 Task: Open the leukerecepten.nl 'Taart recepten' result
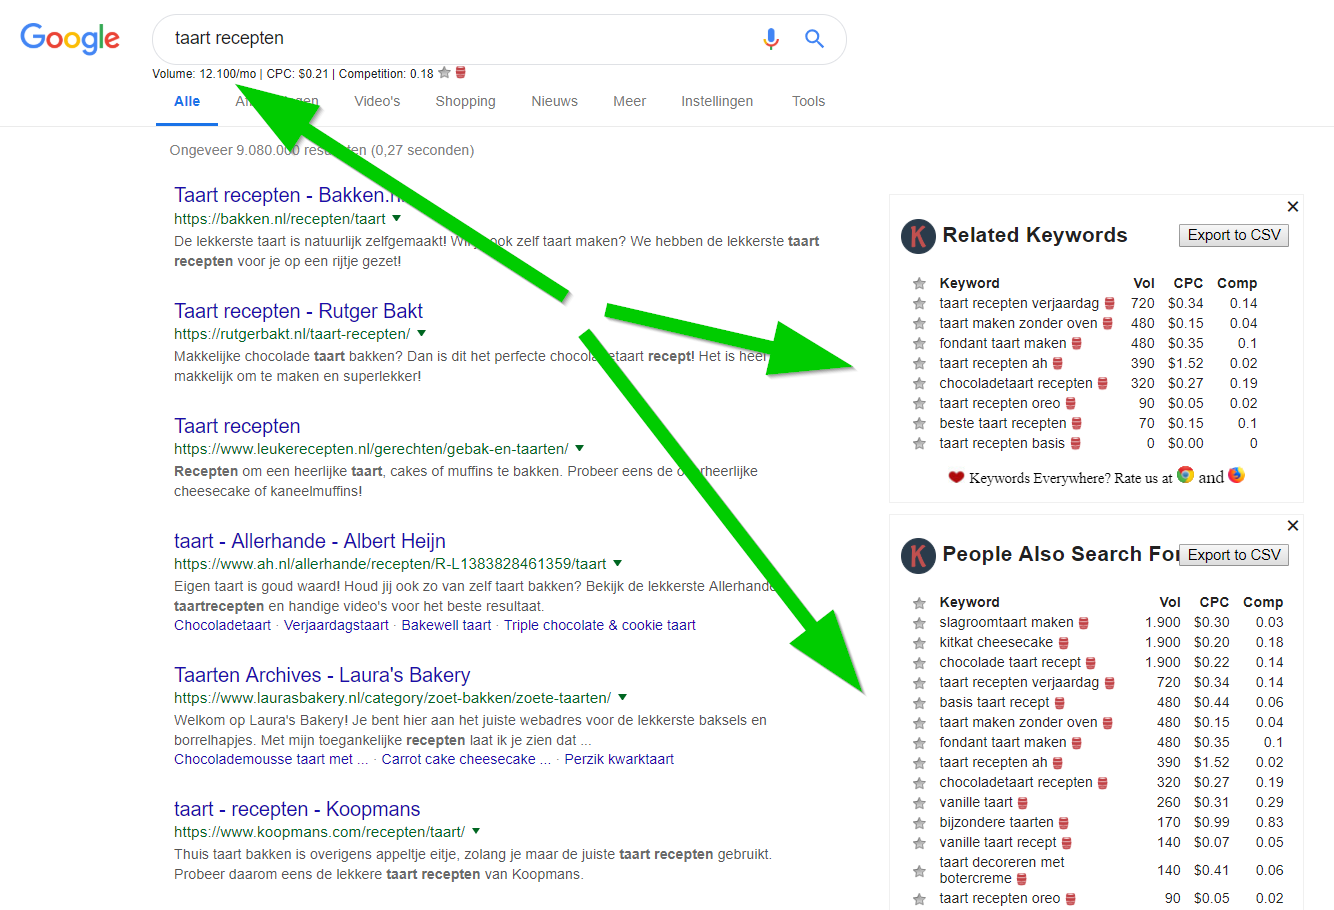coord(237,426)
